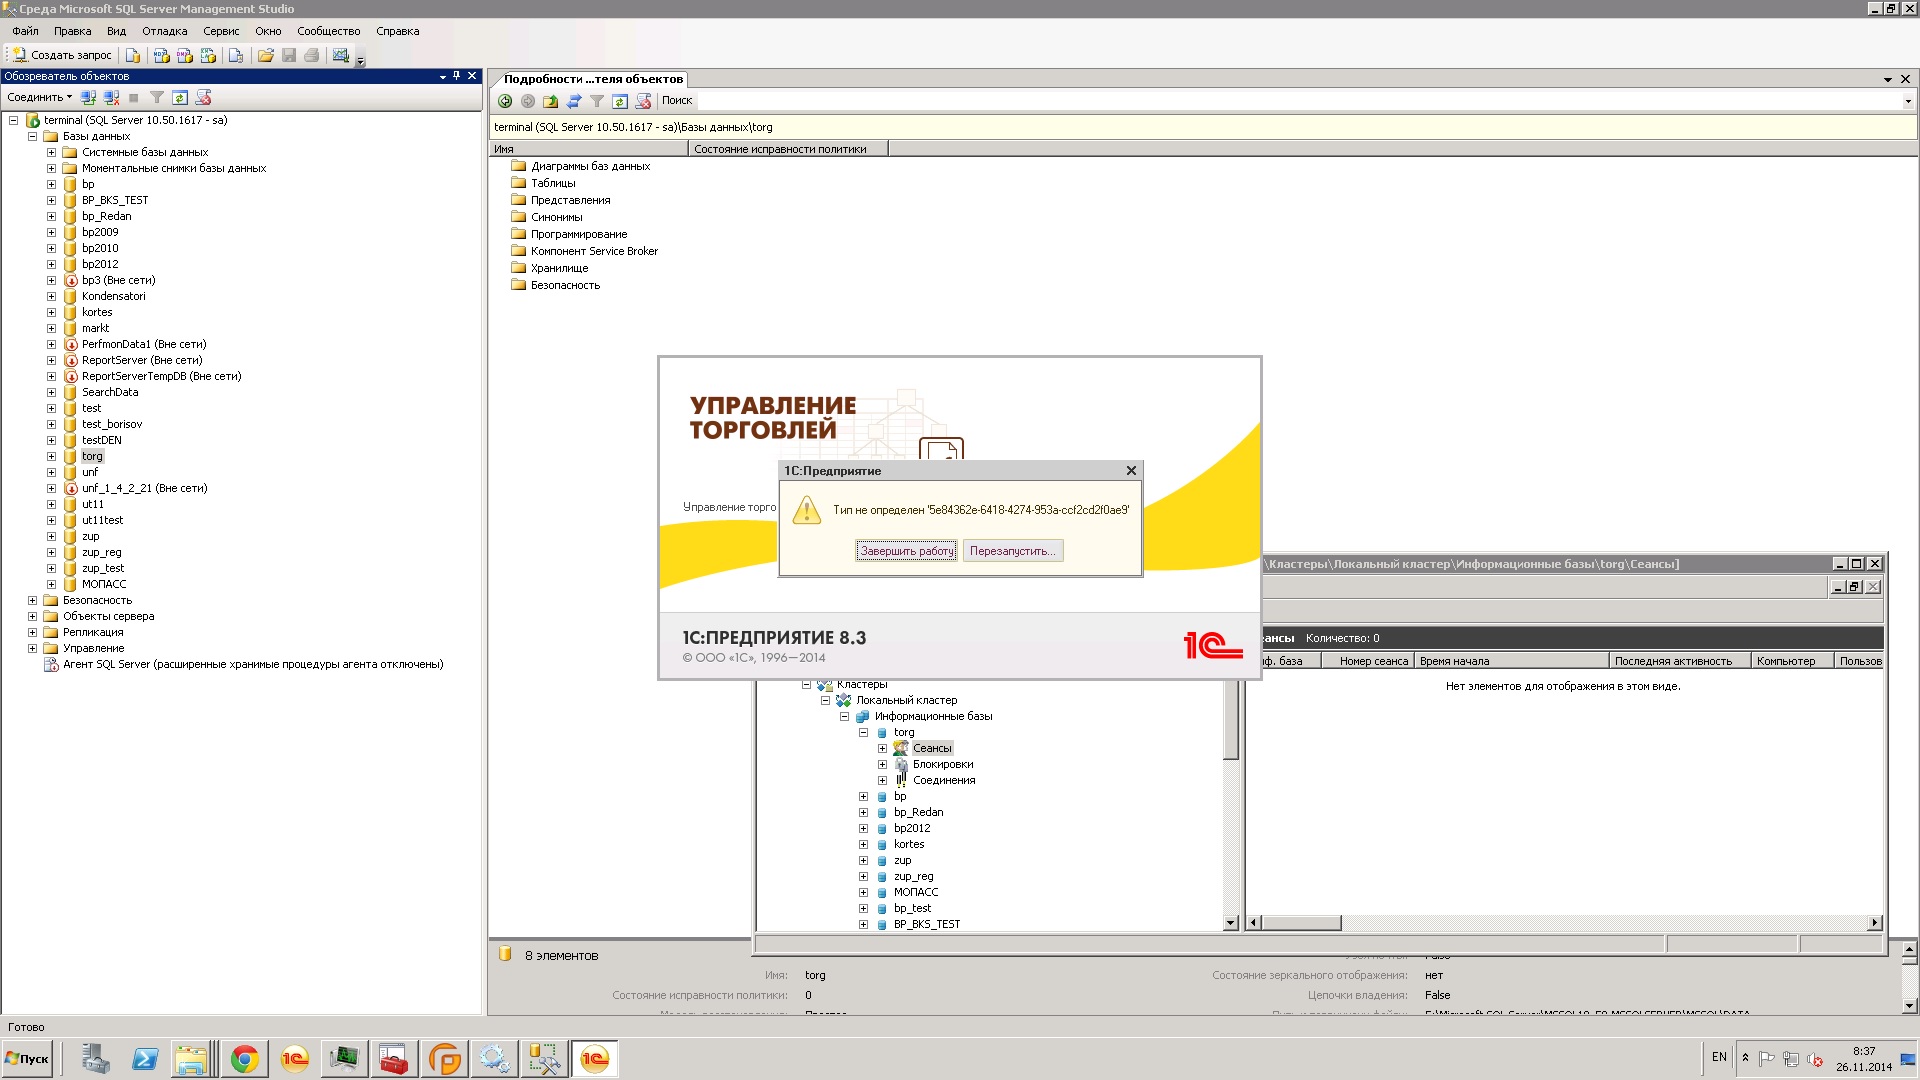This screenshot has height=1080, width=1920.
Task: Click the warning triangle icon in dialog
Action: point(806,511)
